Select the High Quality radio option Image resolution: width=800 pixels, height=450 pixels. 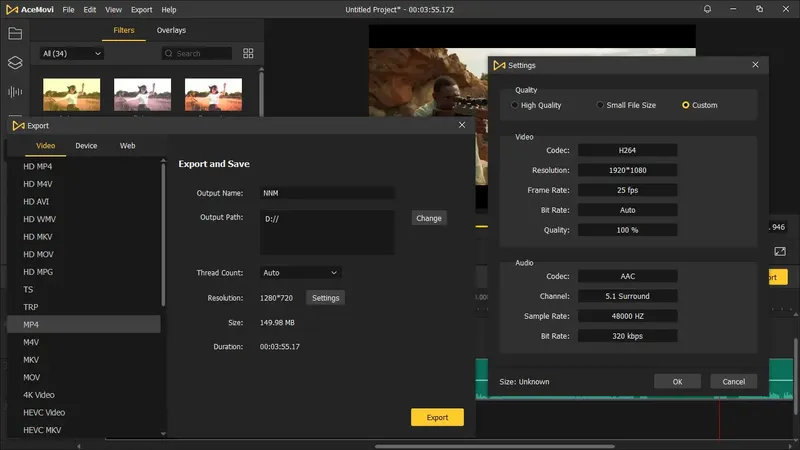516,105
